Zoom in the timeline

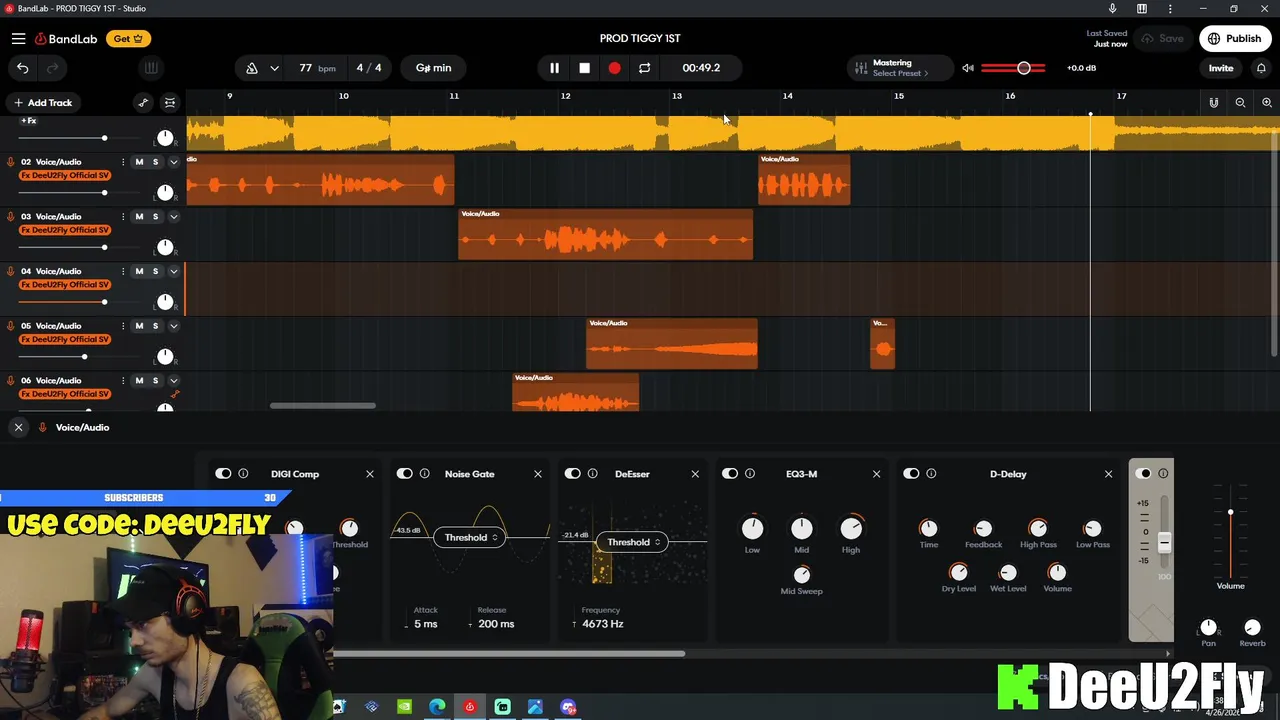click(1267, 103)
